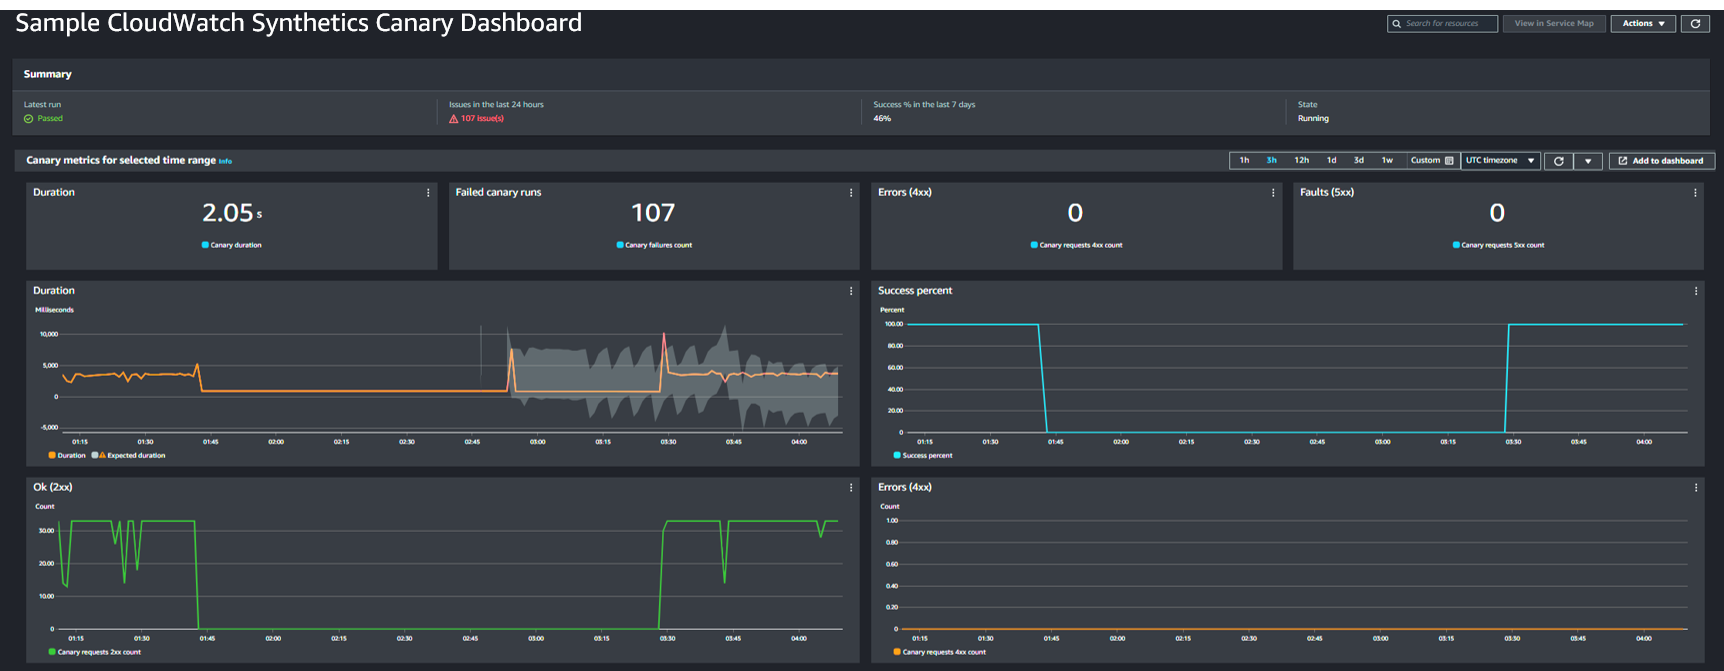The height and width of the screenshot is (671, 1724).
Task: Open the Ok (2xx) chart's options menu
Action: coord(851,488)
